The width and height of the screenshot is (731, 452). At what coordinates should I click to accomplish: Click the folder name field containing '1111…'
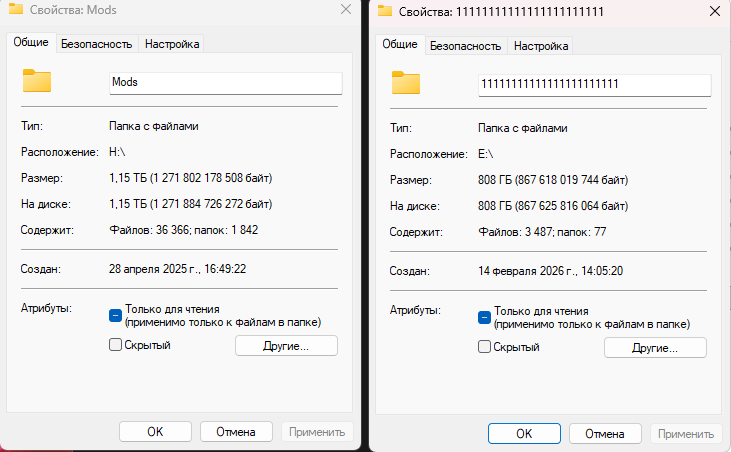[x=594, y=85]
